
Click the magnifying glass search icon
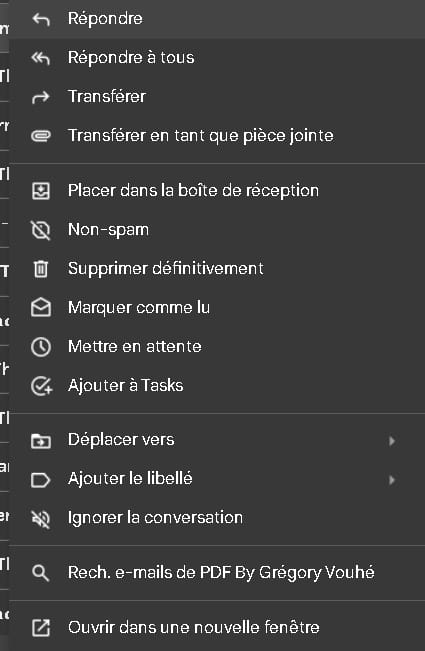tap(41, 573)
